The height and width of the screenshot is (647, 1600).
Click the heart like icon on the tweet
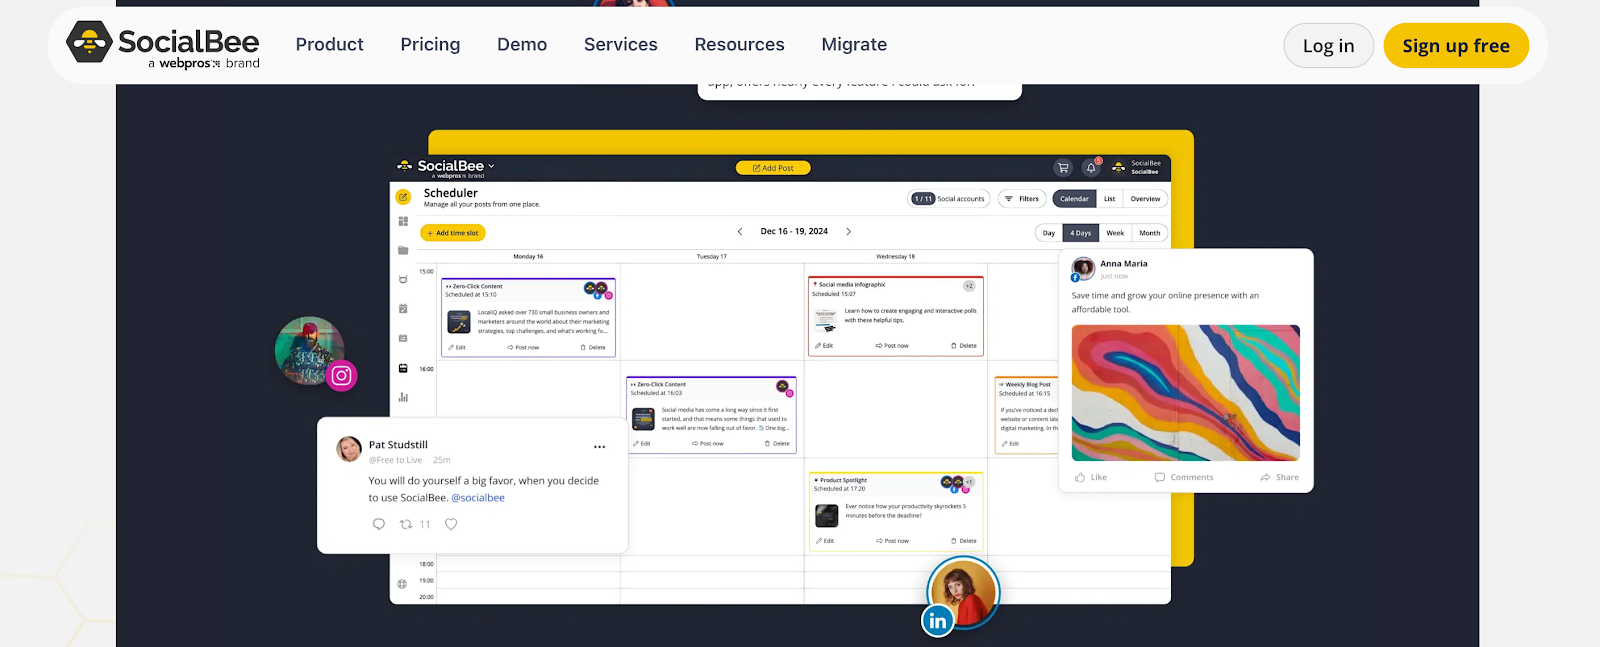pyautogui.click(x=451, y=524)
